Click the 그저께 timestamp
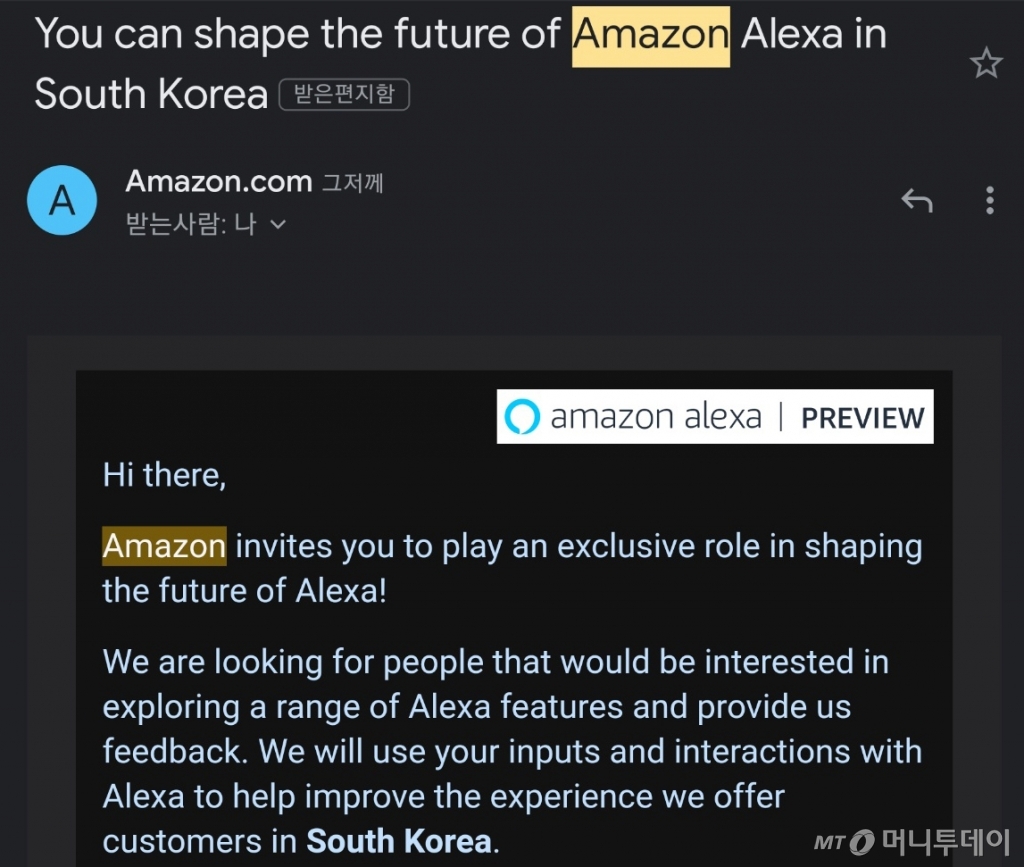This screenshot has width=1024, height=867. point(352,184)
